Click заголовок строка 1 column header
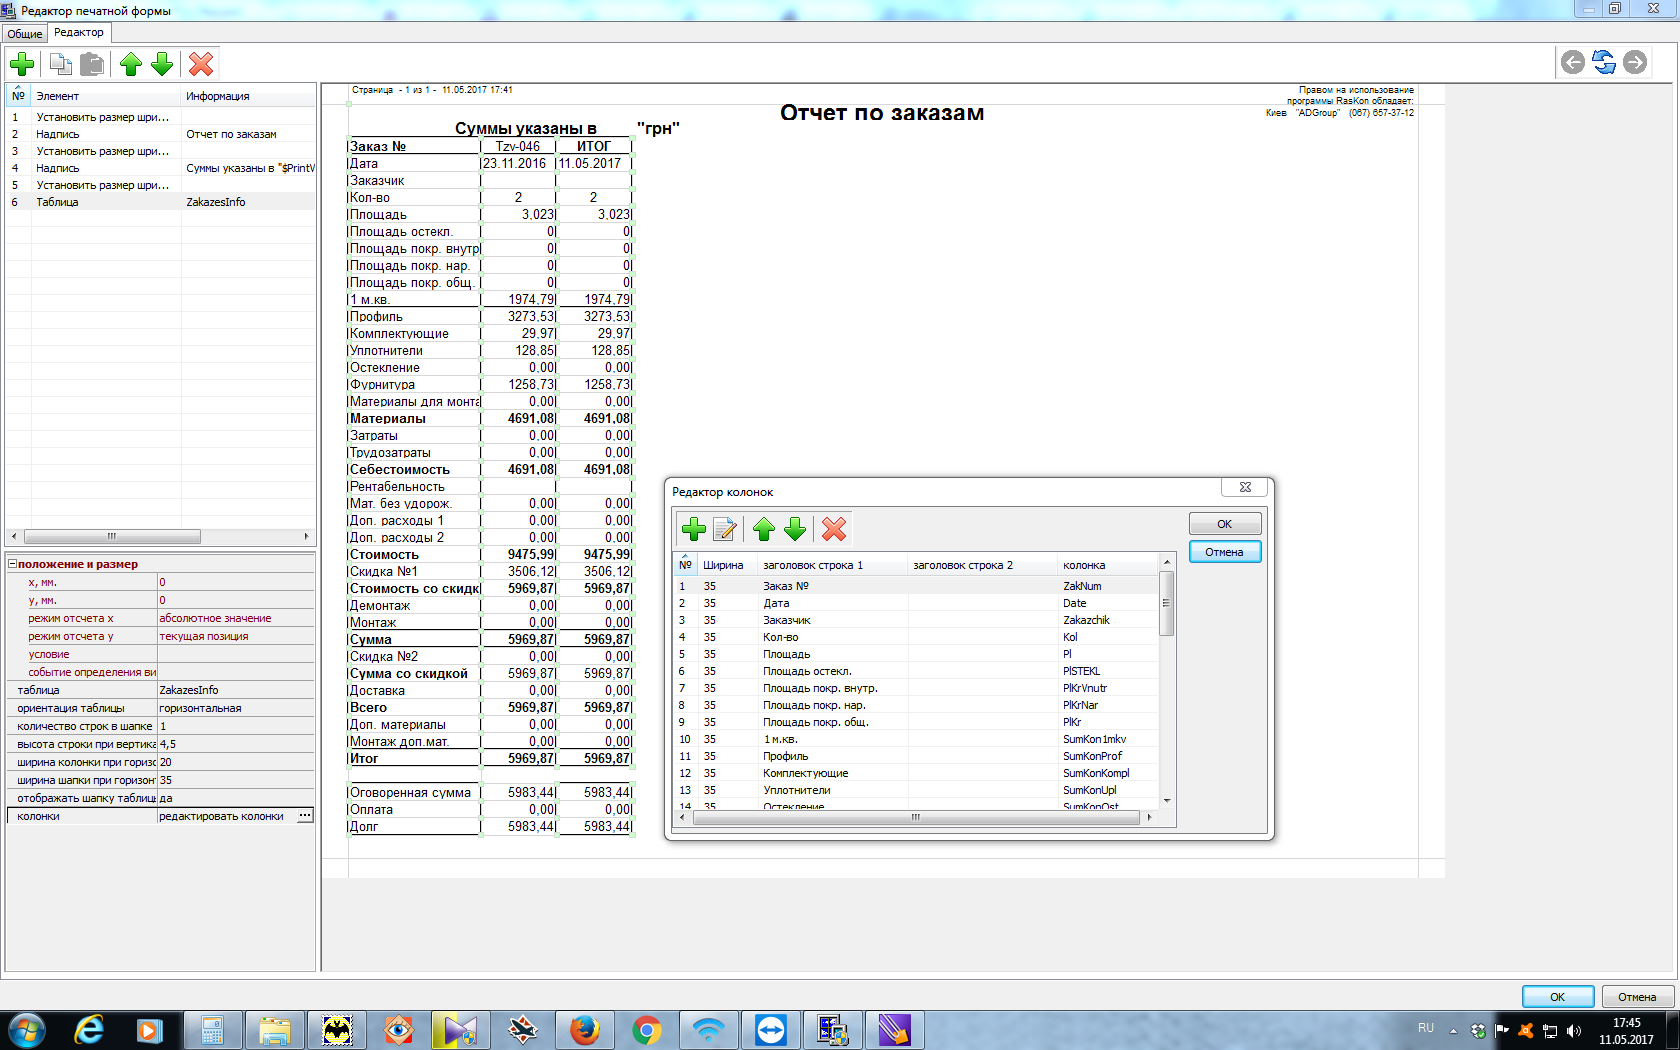1680x1050 pixels. coord(832,565)
